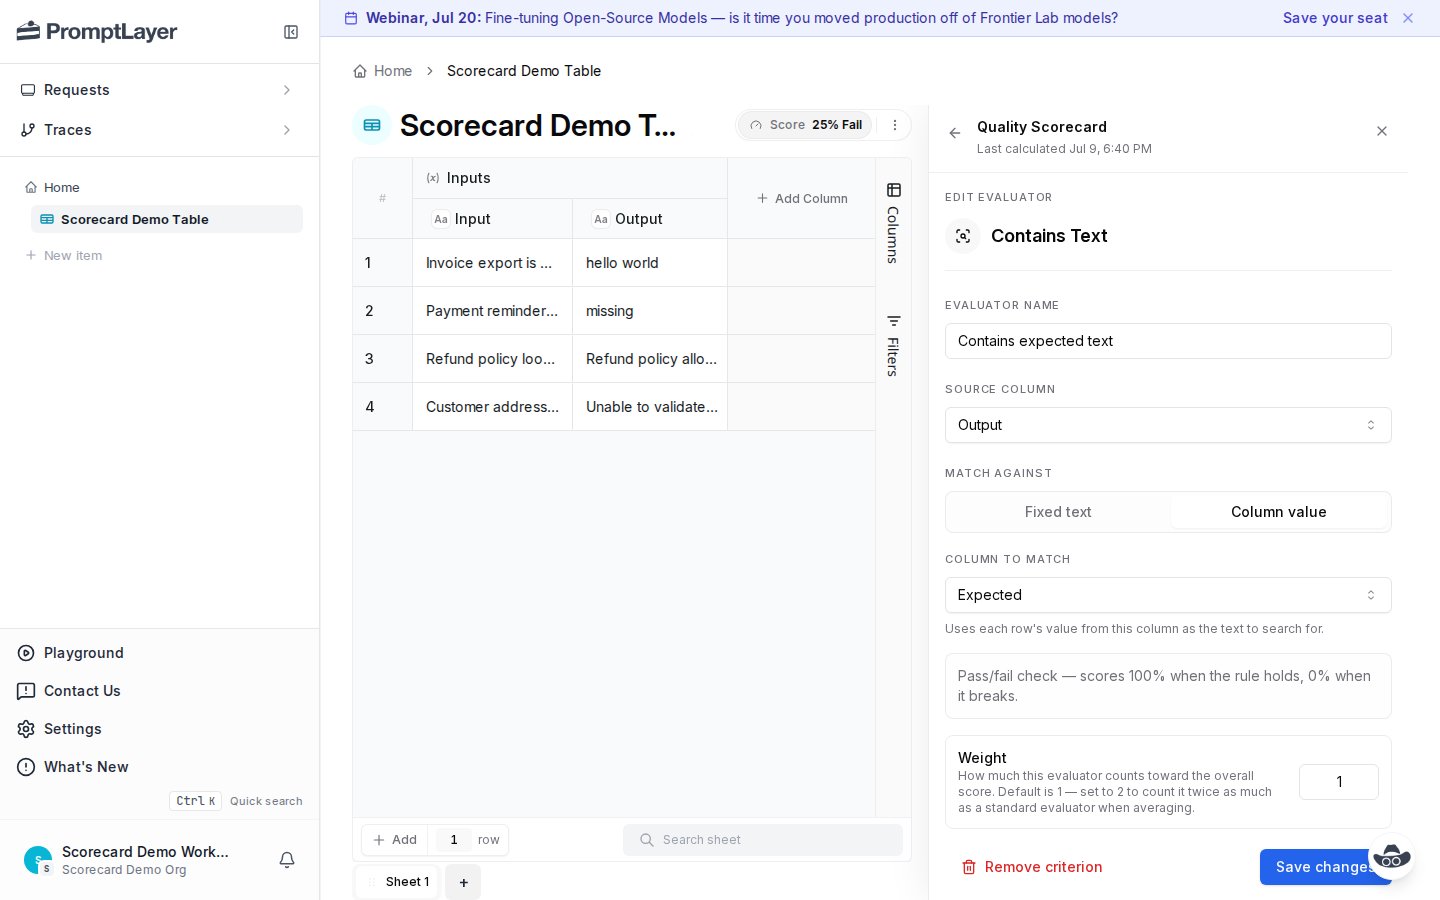Click Save your seat link
Image resolution: width=1440 pixels, height=900 pixels.
(x=1335, y=18)
